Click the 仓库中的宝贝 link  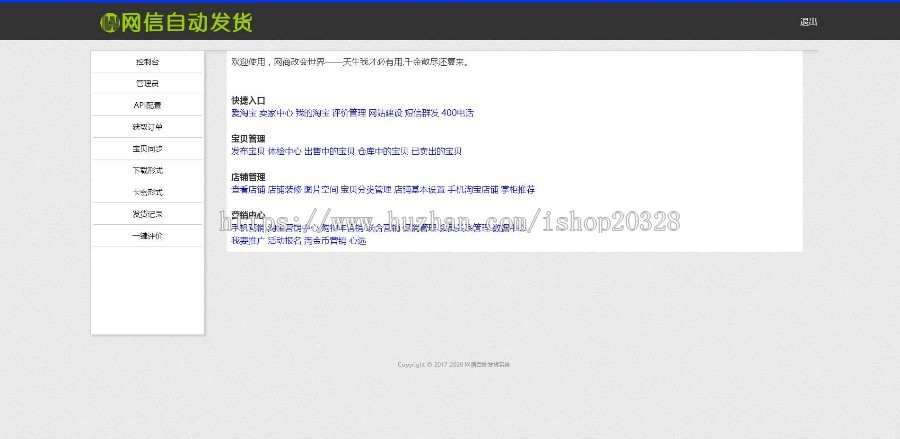(383, 151)
